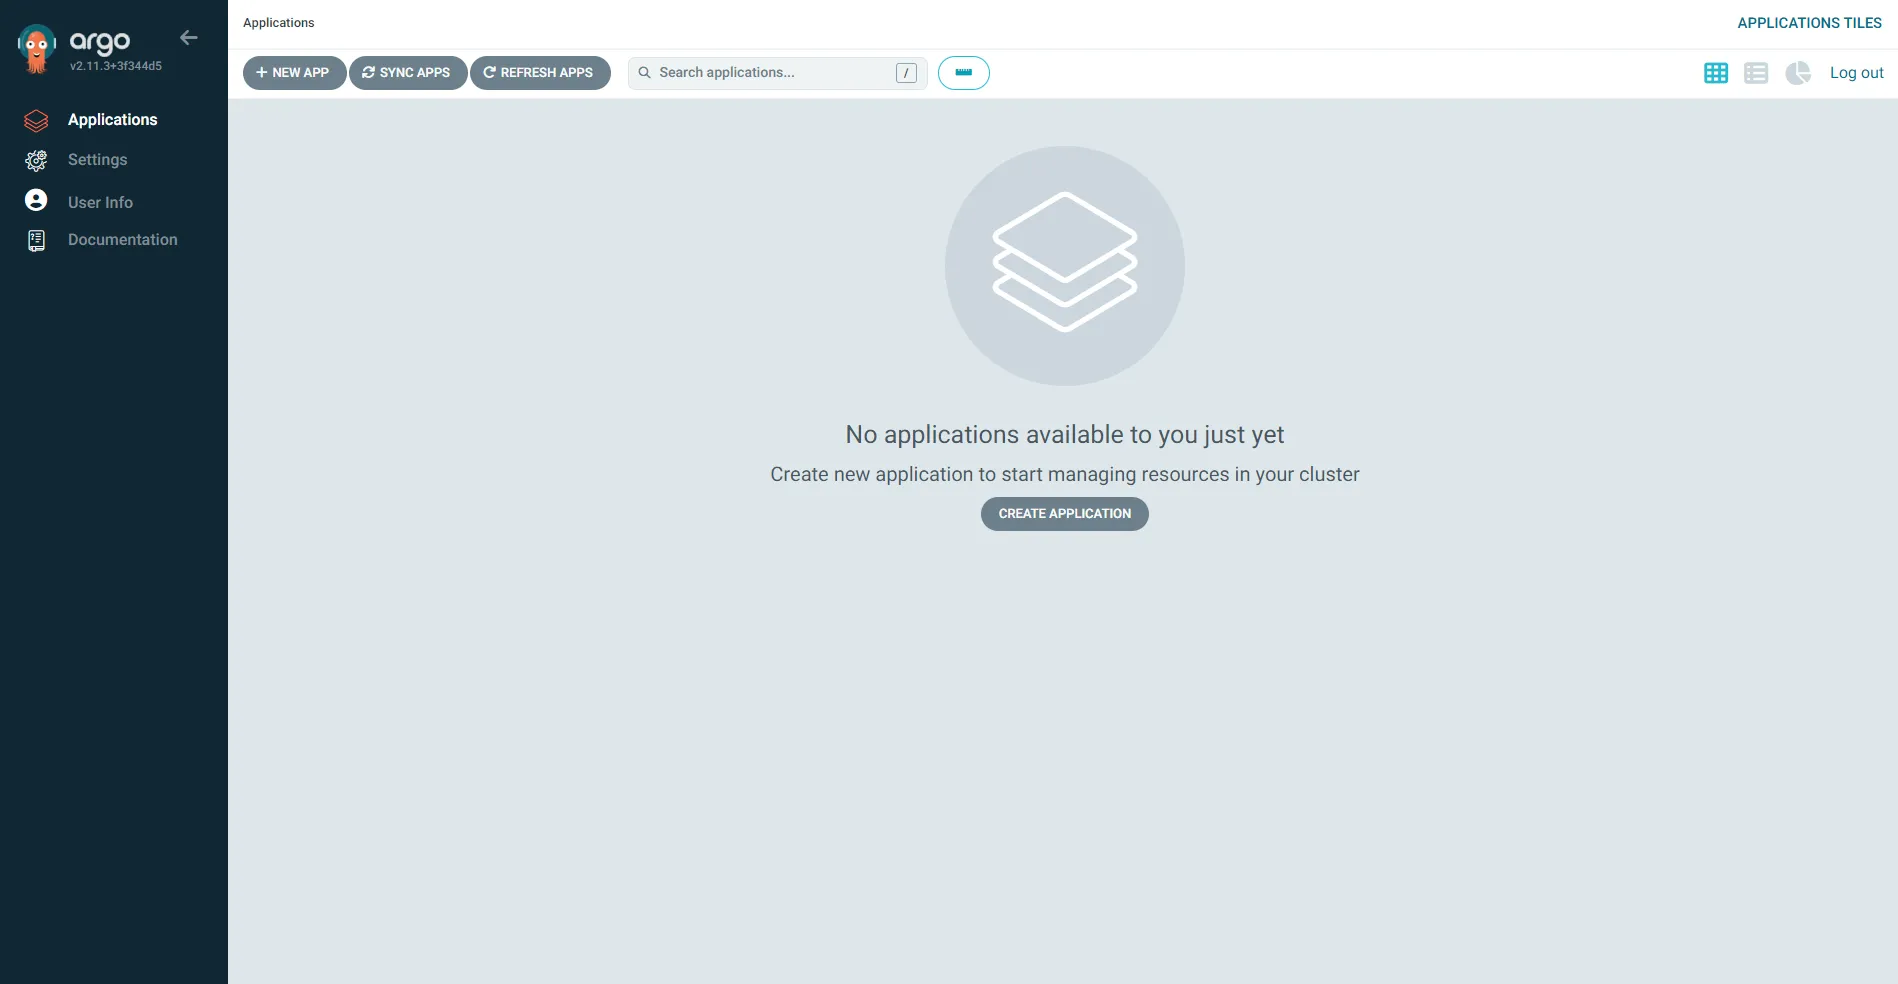Click the SYNC APPS button
Screen dimensions: 1898x984
point(408,72)
